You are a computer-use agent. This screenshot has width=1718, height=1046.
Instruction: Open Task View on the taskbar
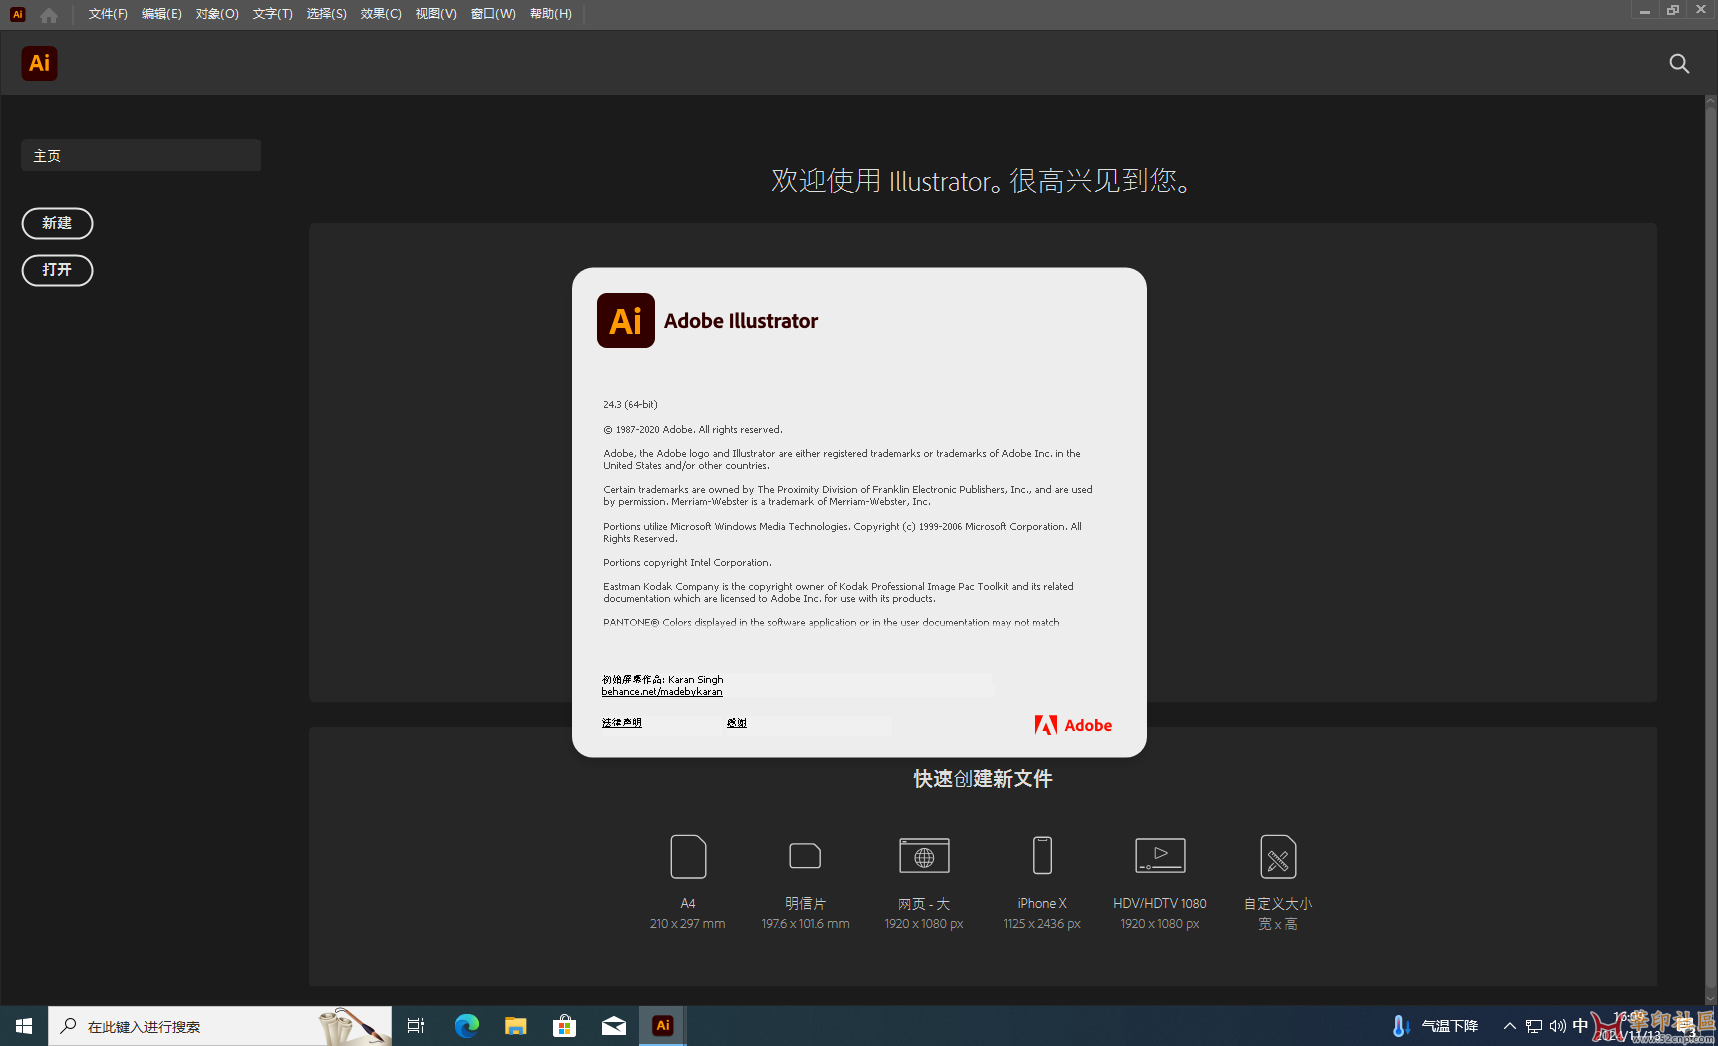(416, 1026)
